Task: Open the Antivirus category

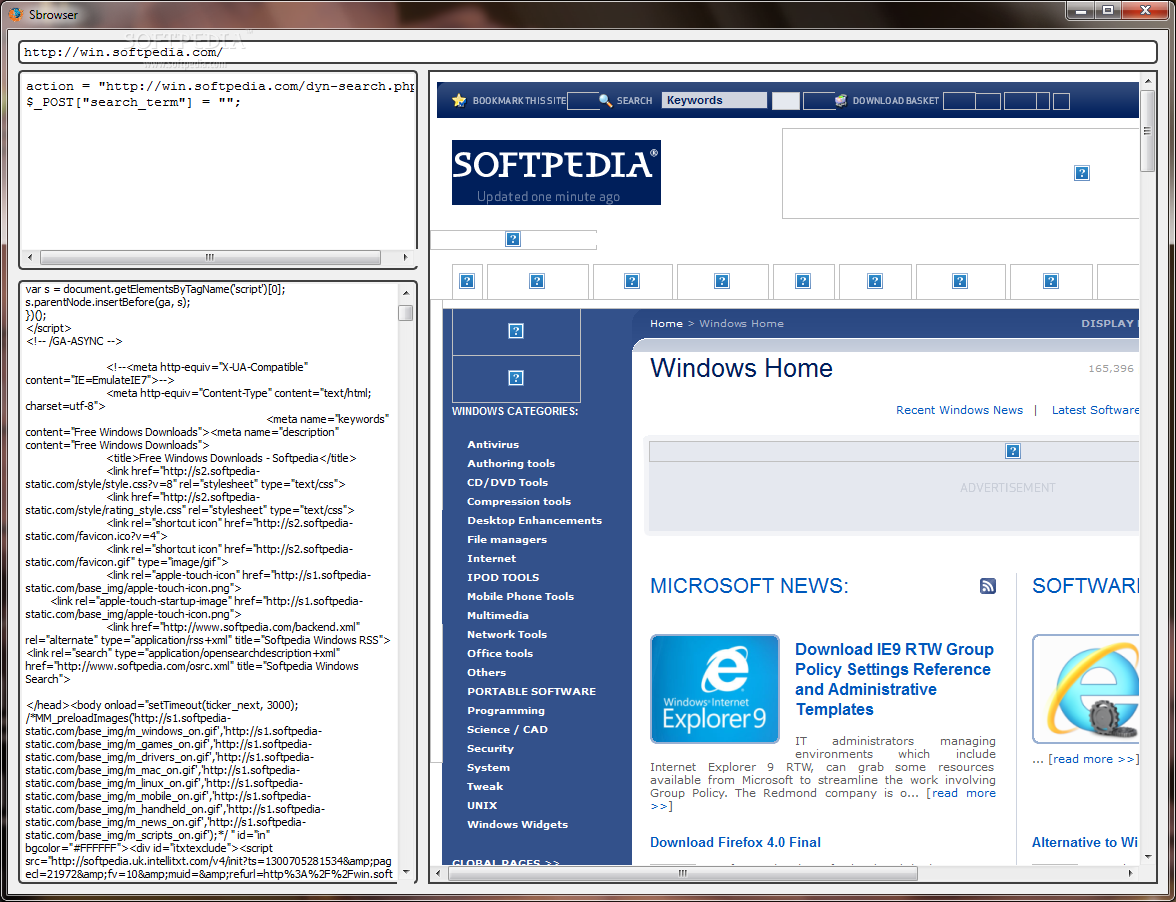Action: pos(493,445)
